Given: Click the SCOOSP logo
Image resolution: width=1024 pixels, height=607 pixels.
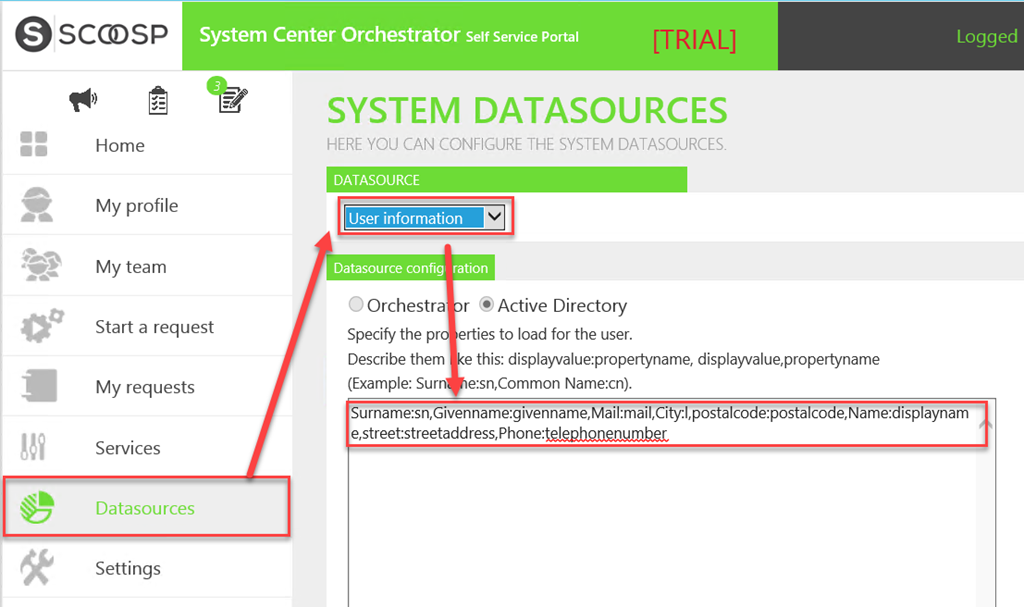Looking at the screenshot, I should pos(91,35).
